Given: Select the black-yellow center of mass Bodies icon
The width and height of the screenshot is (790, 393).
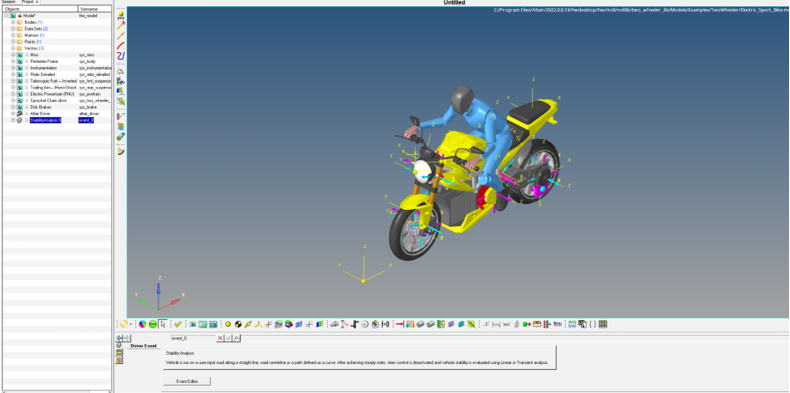Looking at the screenshot, I should pos(238,324).
